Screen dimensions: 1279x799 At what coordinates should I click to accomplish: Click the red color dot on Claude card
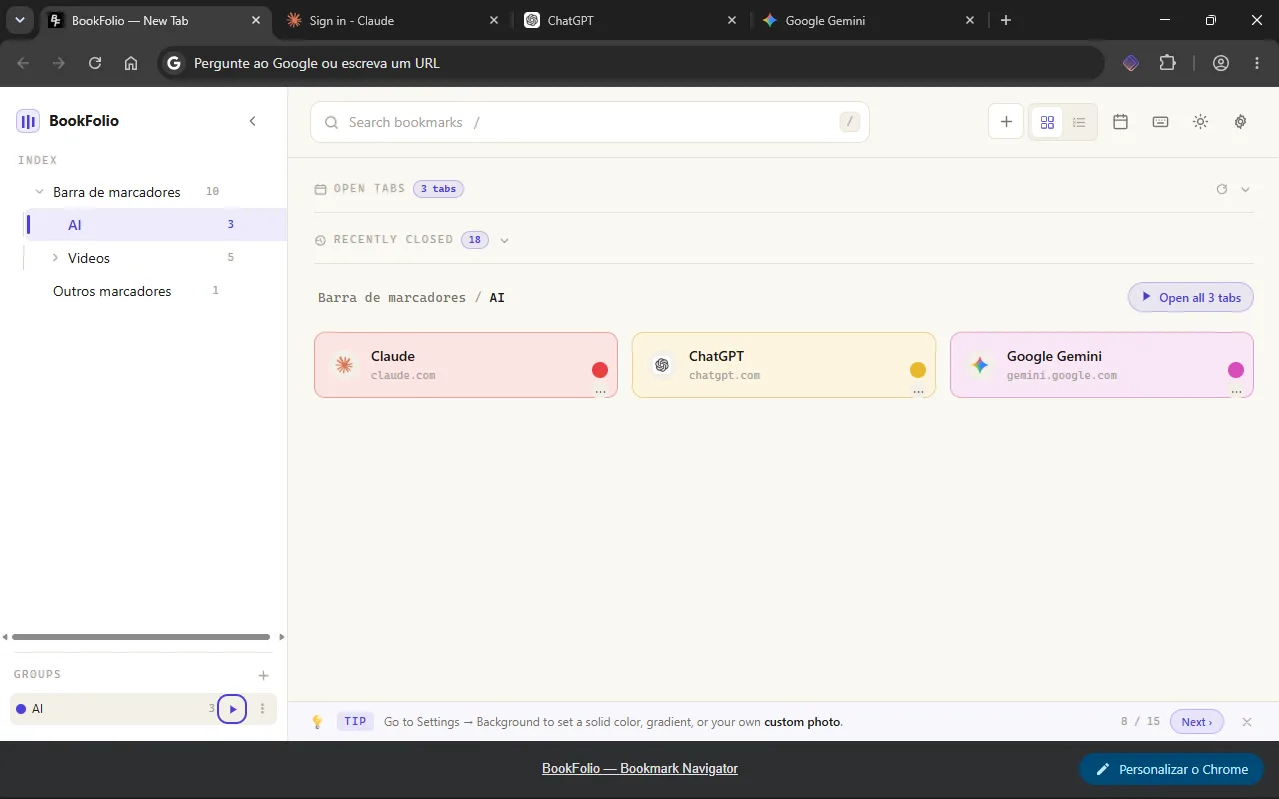point(600,370)
